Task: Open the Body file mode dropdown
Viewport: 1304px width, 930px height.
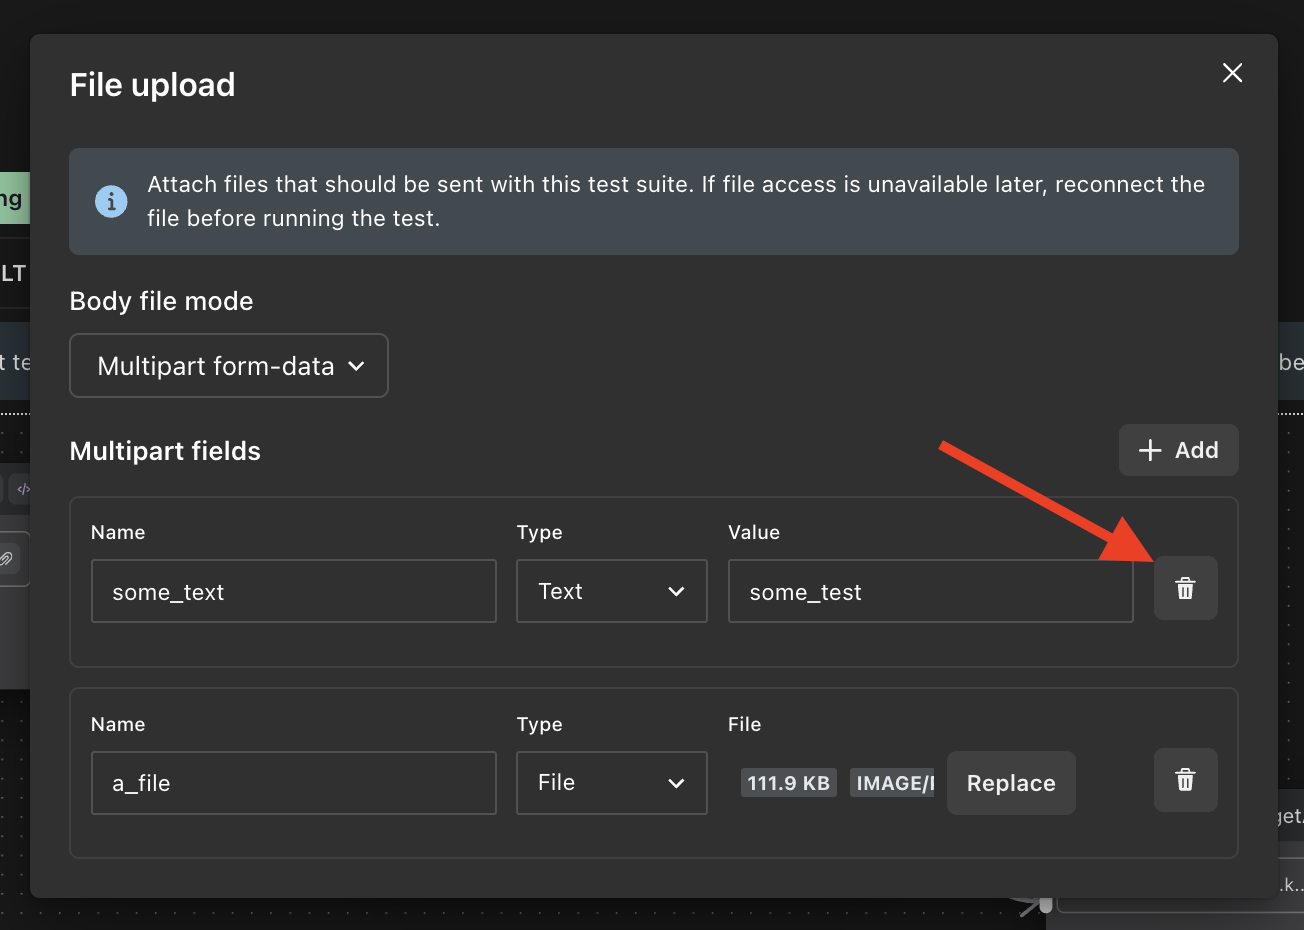Action: [x=229, y=366]
